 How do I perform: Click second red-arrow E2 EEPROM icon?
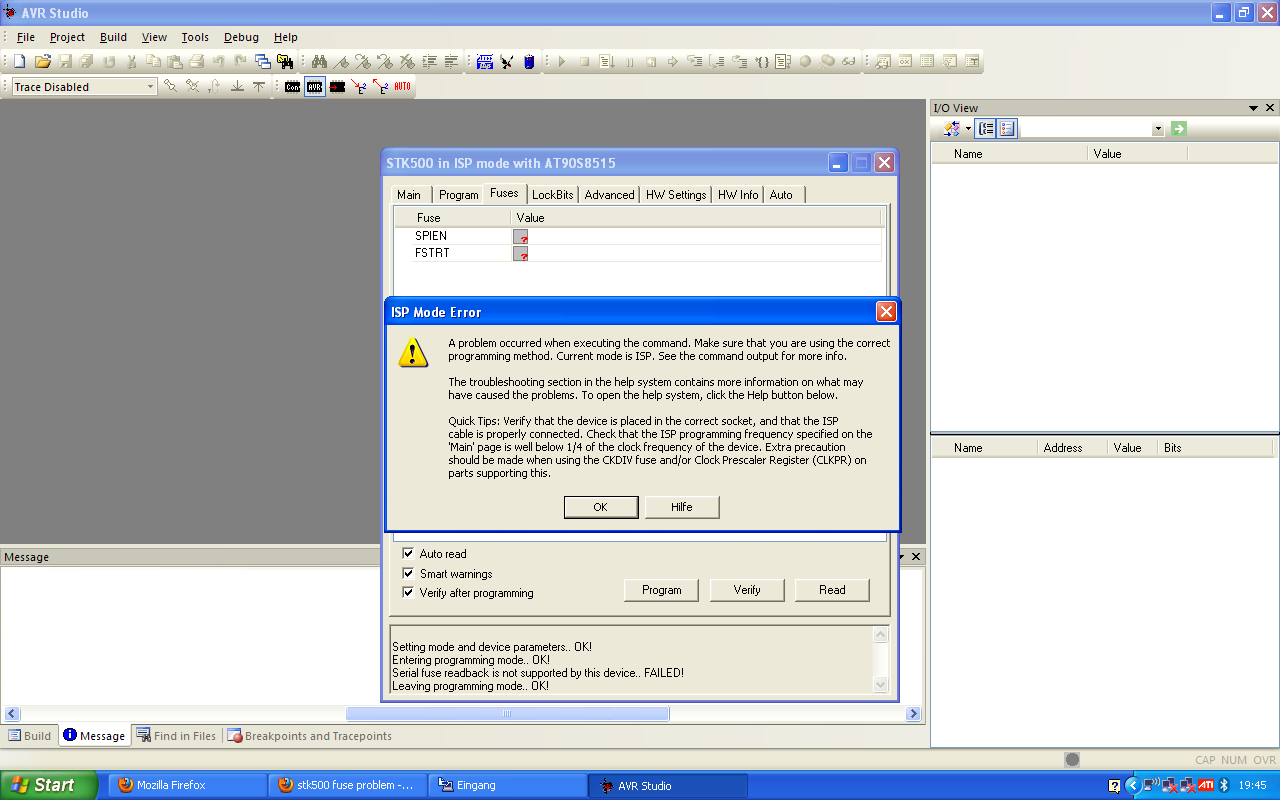(x=380, y=87)
